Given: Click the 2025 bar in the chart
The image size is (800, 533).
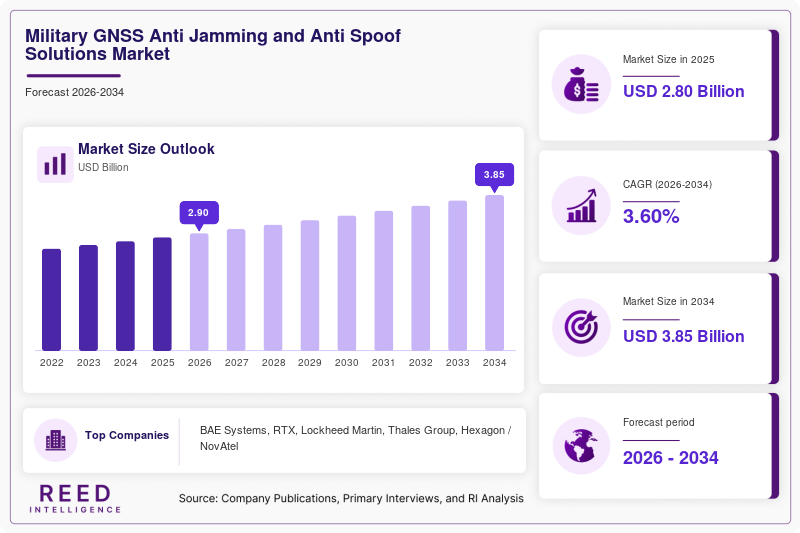Looking at the screenshot, I should pos(162,294).
